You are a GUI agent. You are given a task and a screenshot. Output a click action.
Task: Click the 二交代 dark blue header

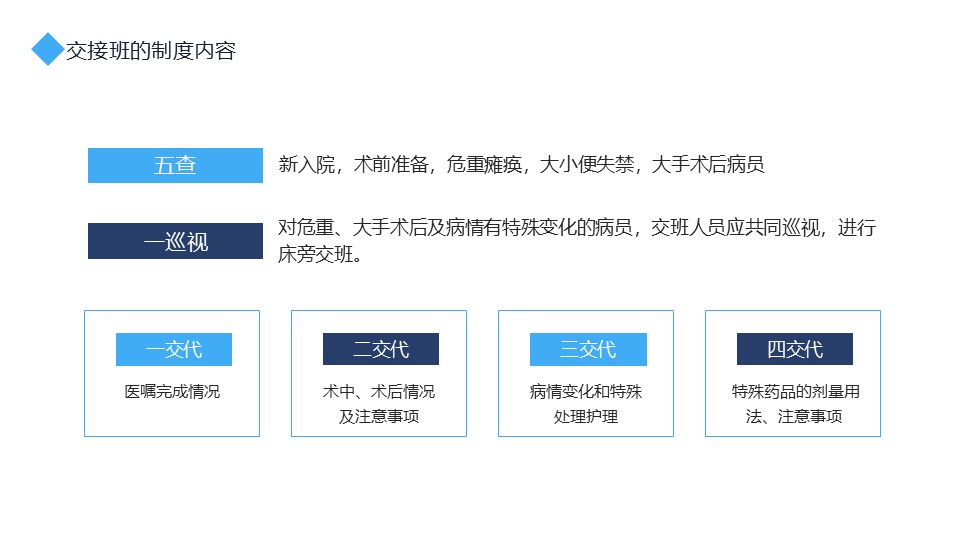(x=381, y=349)
